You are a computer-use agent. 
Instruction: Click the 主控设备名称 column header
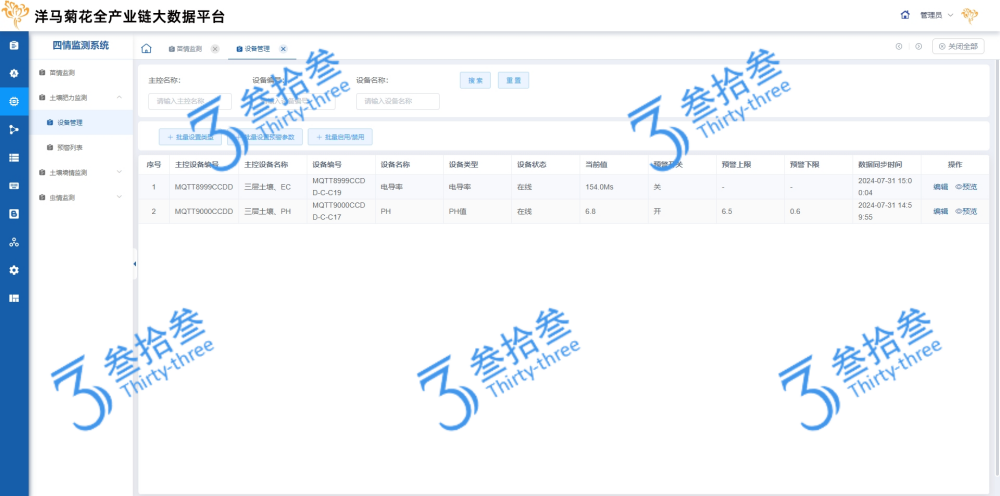[266, 164]
